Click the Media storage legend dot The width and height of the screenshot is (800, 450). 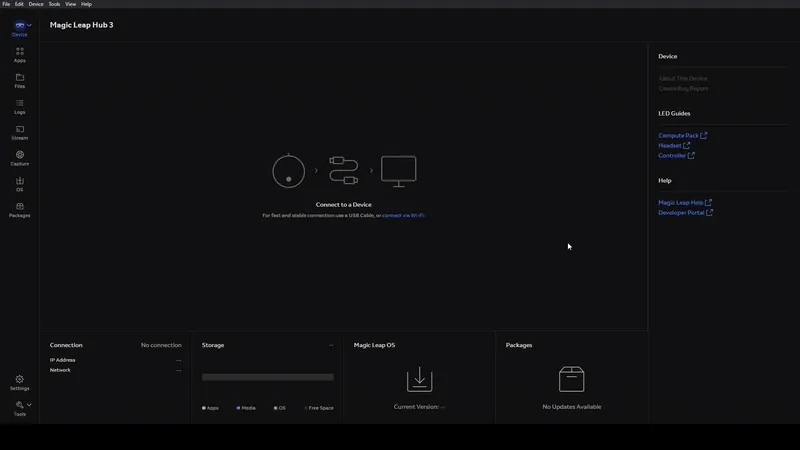point(238,408)
